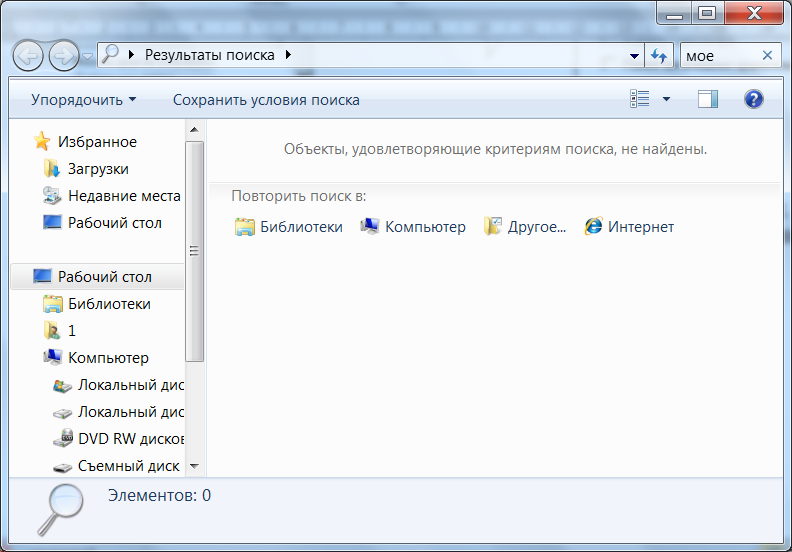Viewport: 792px width, 552px height.
Task: Select the highlighted Рабочий стол tree node
Action: pos(97,276)
